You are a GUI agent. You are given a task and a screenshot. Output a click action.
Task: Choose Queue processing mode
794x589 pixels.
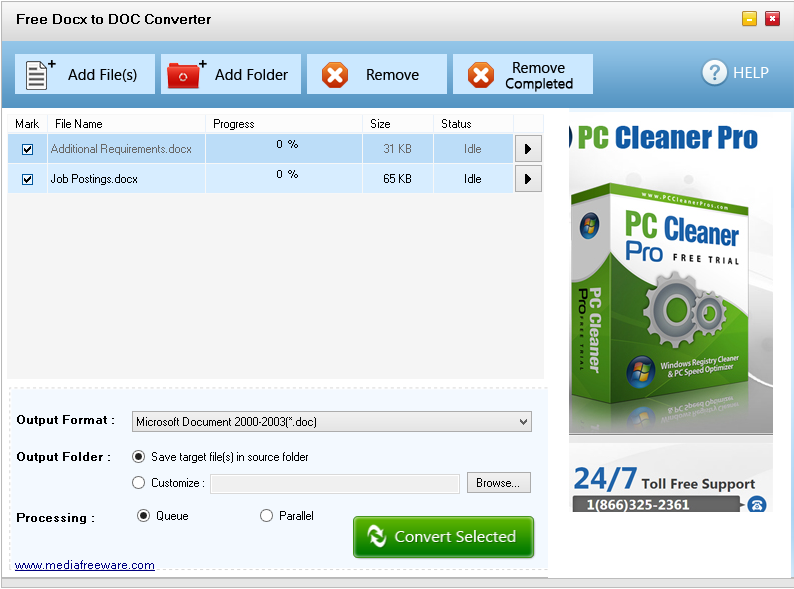(x=143, y=516)
